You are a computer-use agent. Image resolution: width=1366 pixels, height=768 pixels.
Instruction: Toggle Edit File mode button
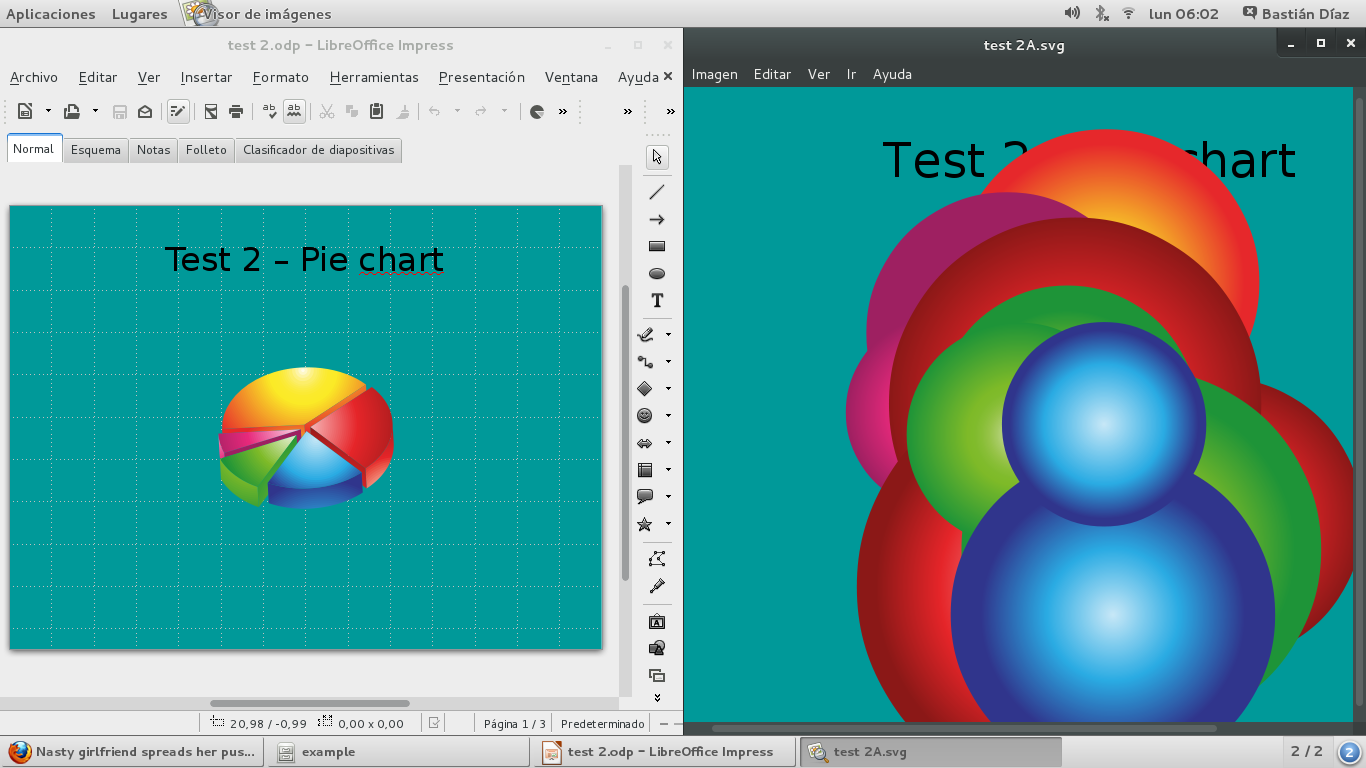[x=177, y=111]
